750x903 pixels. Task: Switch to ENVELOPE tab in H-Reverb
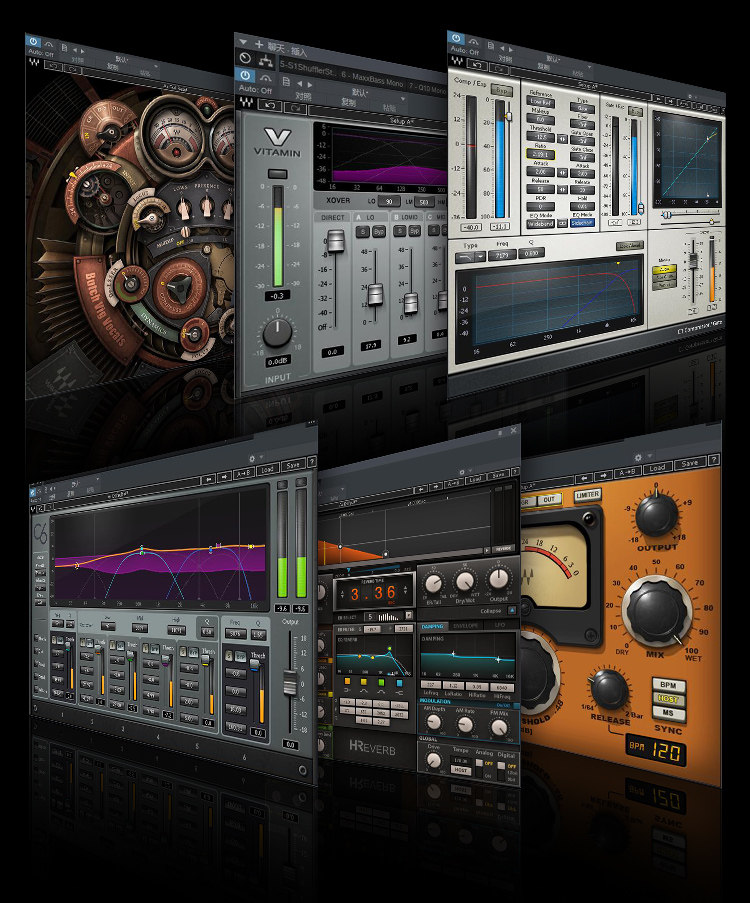pos(465,625)
